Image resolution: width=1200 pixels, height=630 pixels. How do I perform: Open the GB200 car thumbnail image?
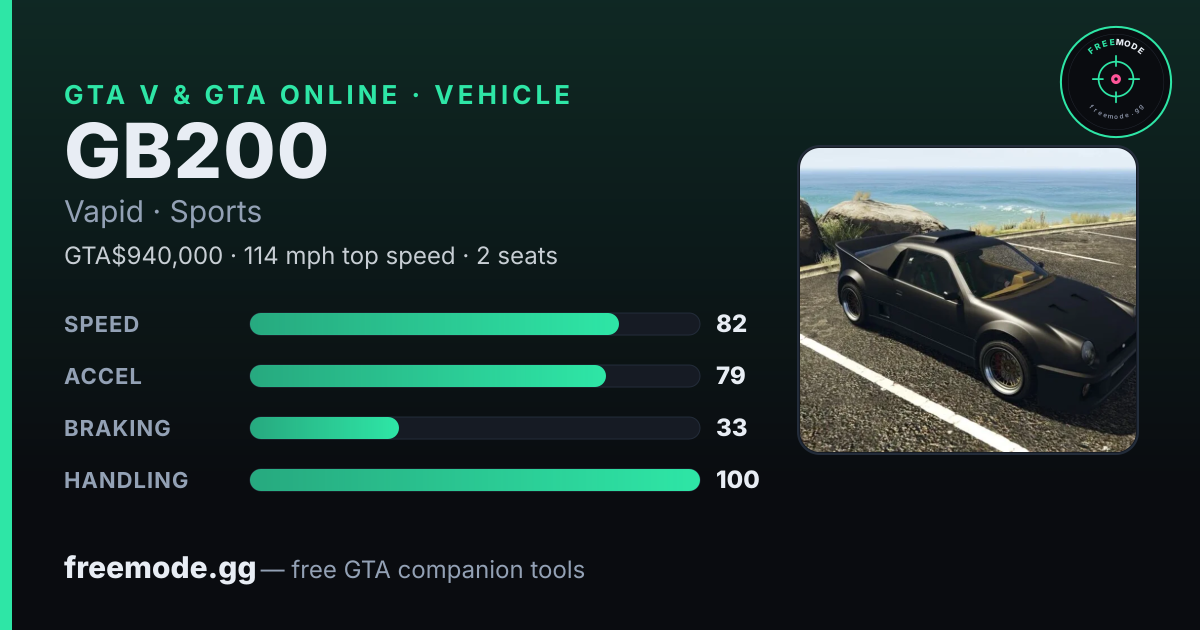(x=968, y=300)
